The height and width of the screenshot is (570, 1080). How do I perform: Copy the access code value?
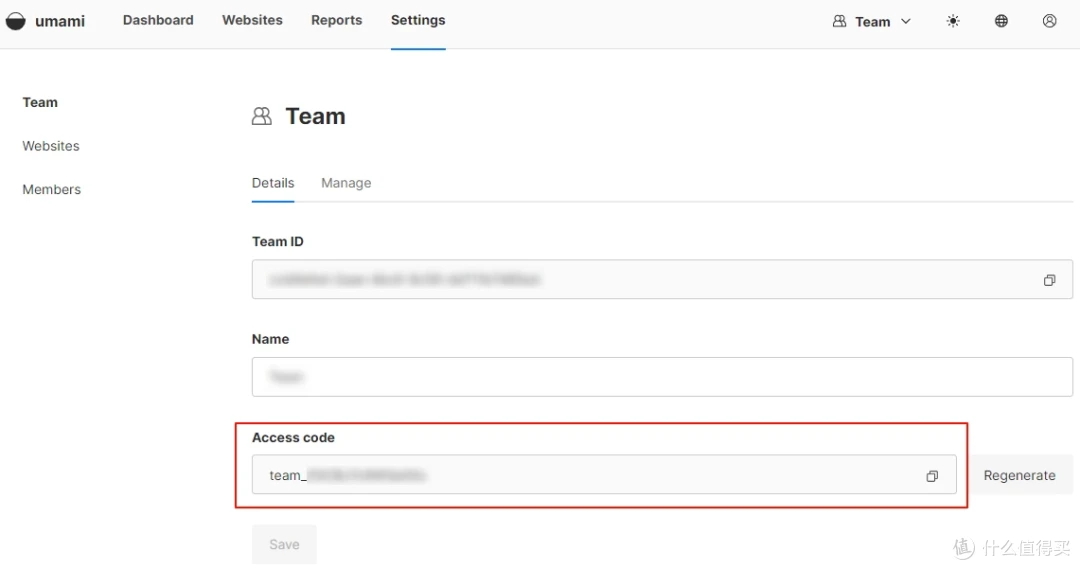pyautogui.click(x=932, y=476)
